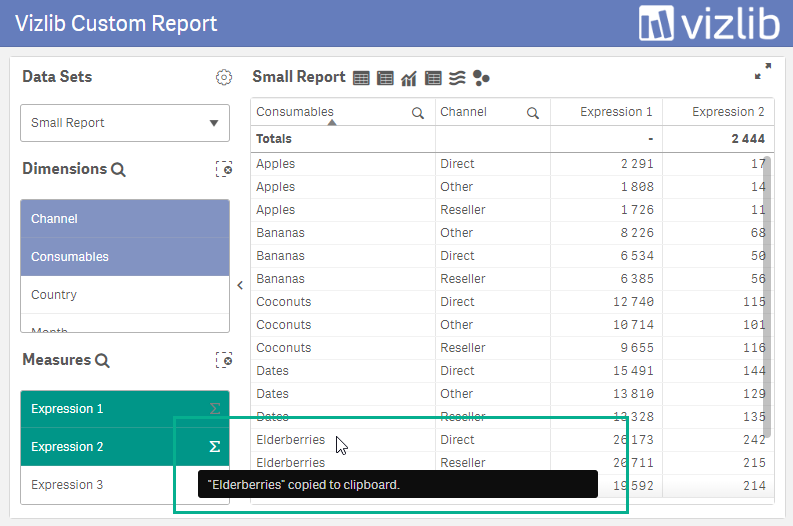The width and height of the screenshot is (793, 526).
Task: Select value 8 226 cell
Action: pyautogui.click(x=606, y=233)
